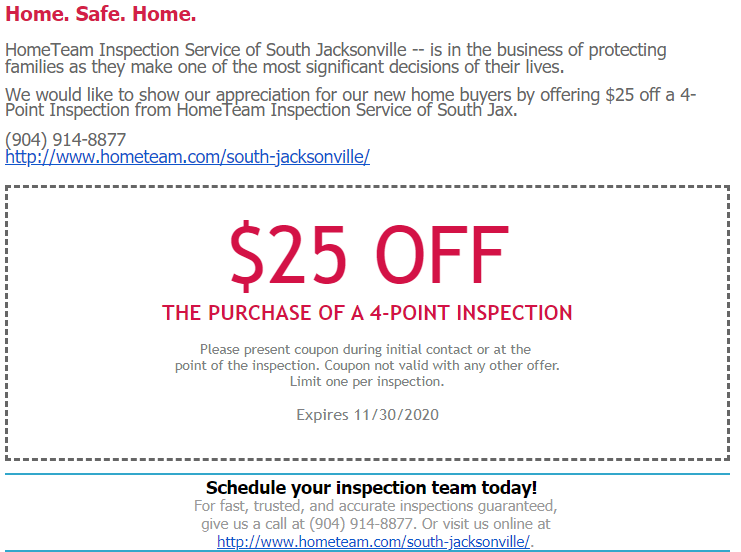Open the bottom hometeam.com/south-jacksonville link
The image size is (741, 552).
click(x=373, y=542)
